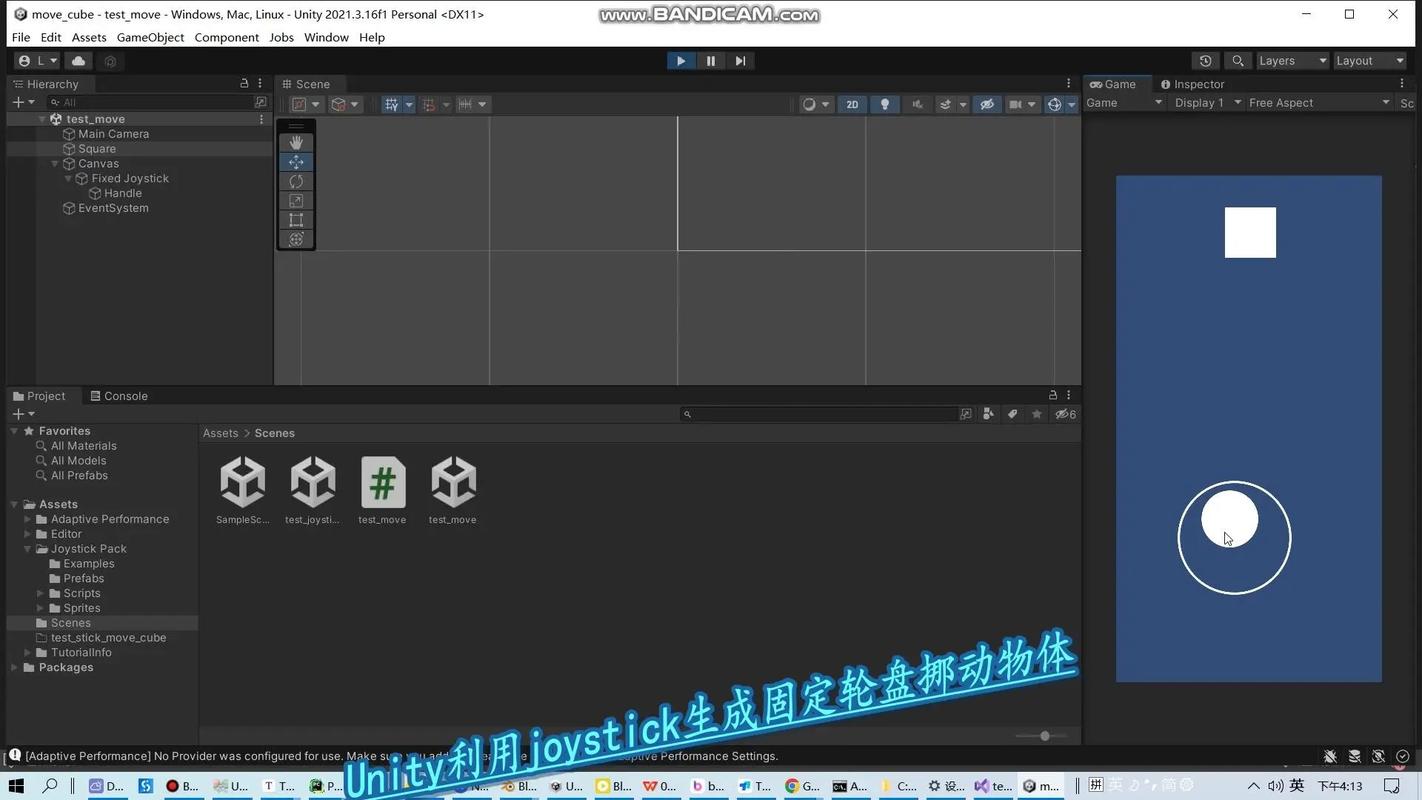Select the Move tool in Scene
This screenshot has height=800, width=1422.
pyautogui.click(x=296, y=162)
